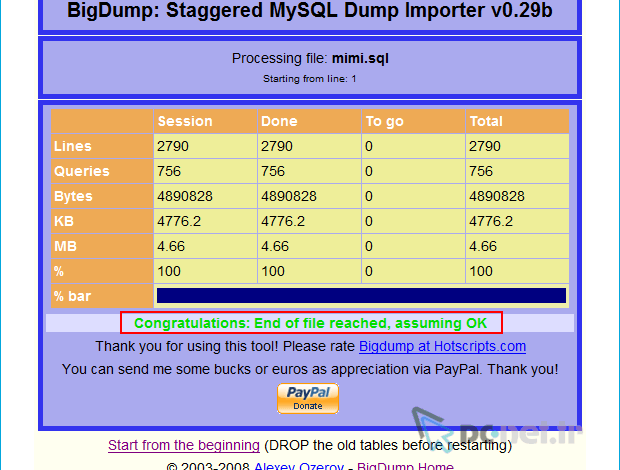Screen dimensions: 620x470
Task: Select the BigDump Staggered MySQL Dump Importer title
Action: (x=310, y=10)
